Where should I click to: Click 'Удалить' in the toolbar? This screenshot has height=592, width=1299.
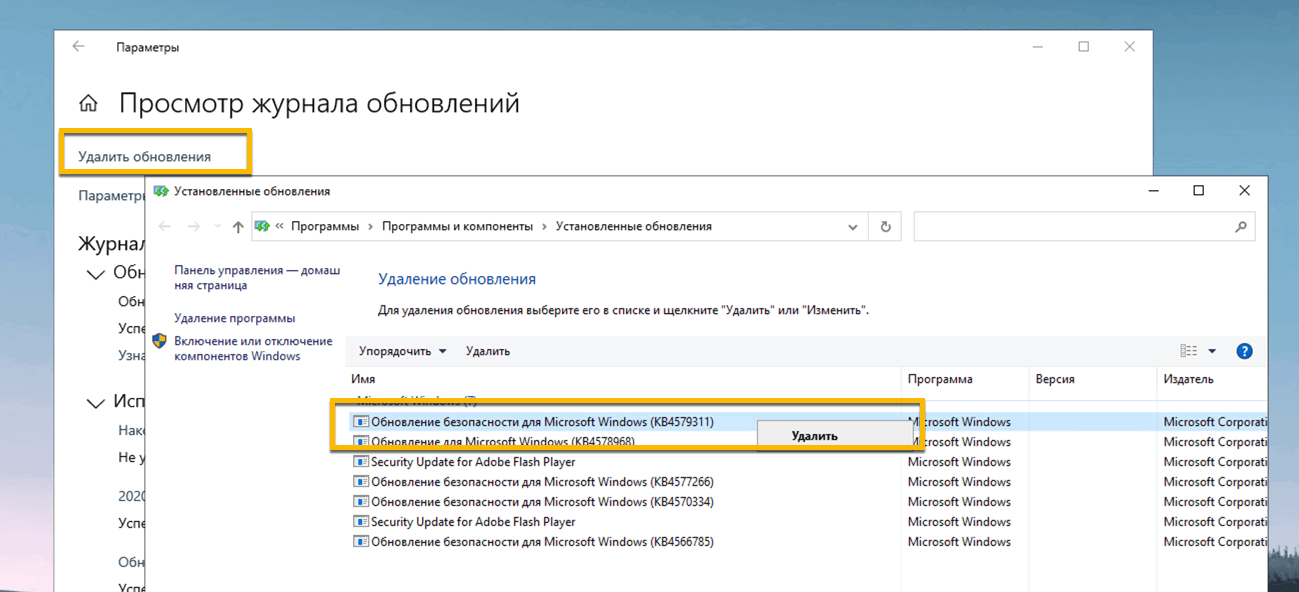coord(488,351)
